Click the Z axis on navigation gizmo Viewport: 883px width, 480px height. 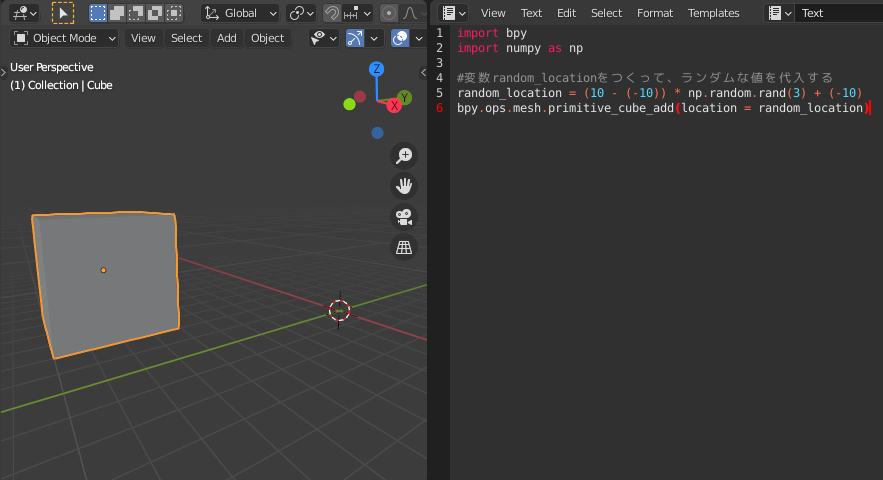377,69
